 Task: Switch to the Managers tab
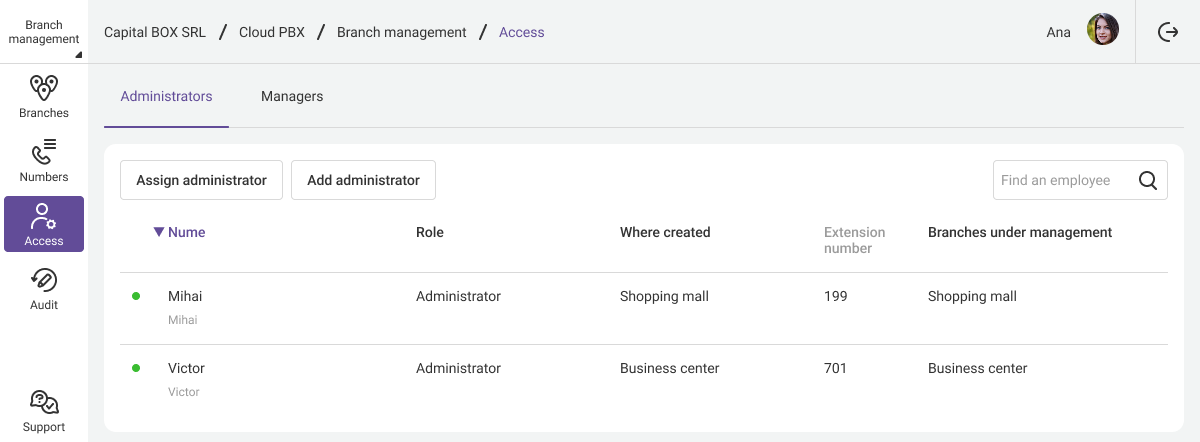pyautogui.click(x=292, y=96)
